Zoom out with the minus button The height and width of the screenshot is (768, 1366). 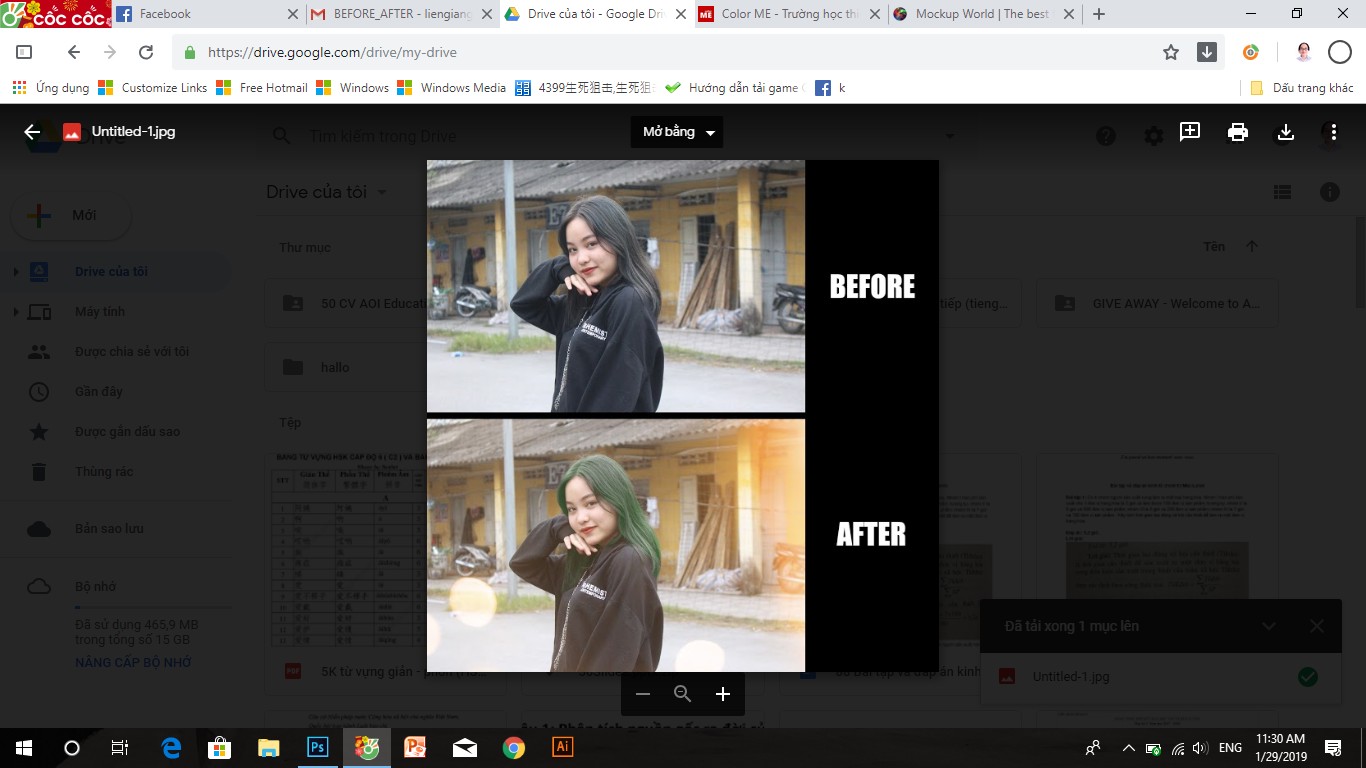tap(643, 694)
